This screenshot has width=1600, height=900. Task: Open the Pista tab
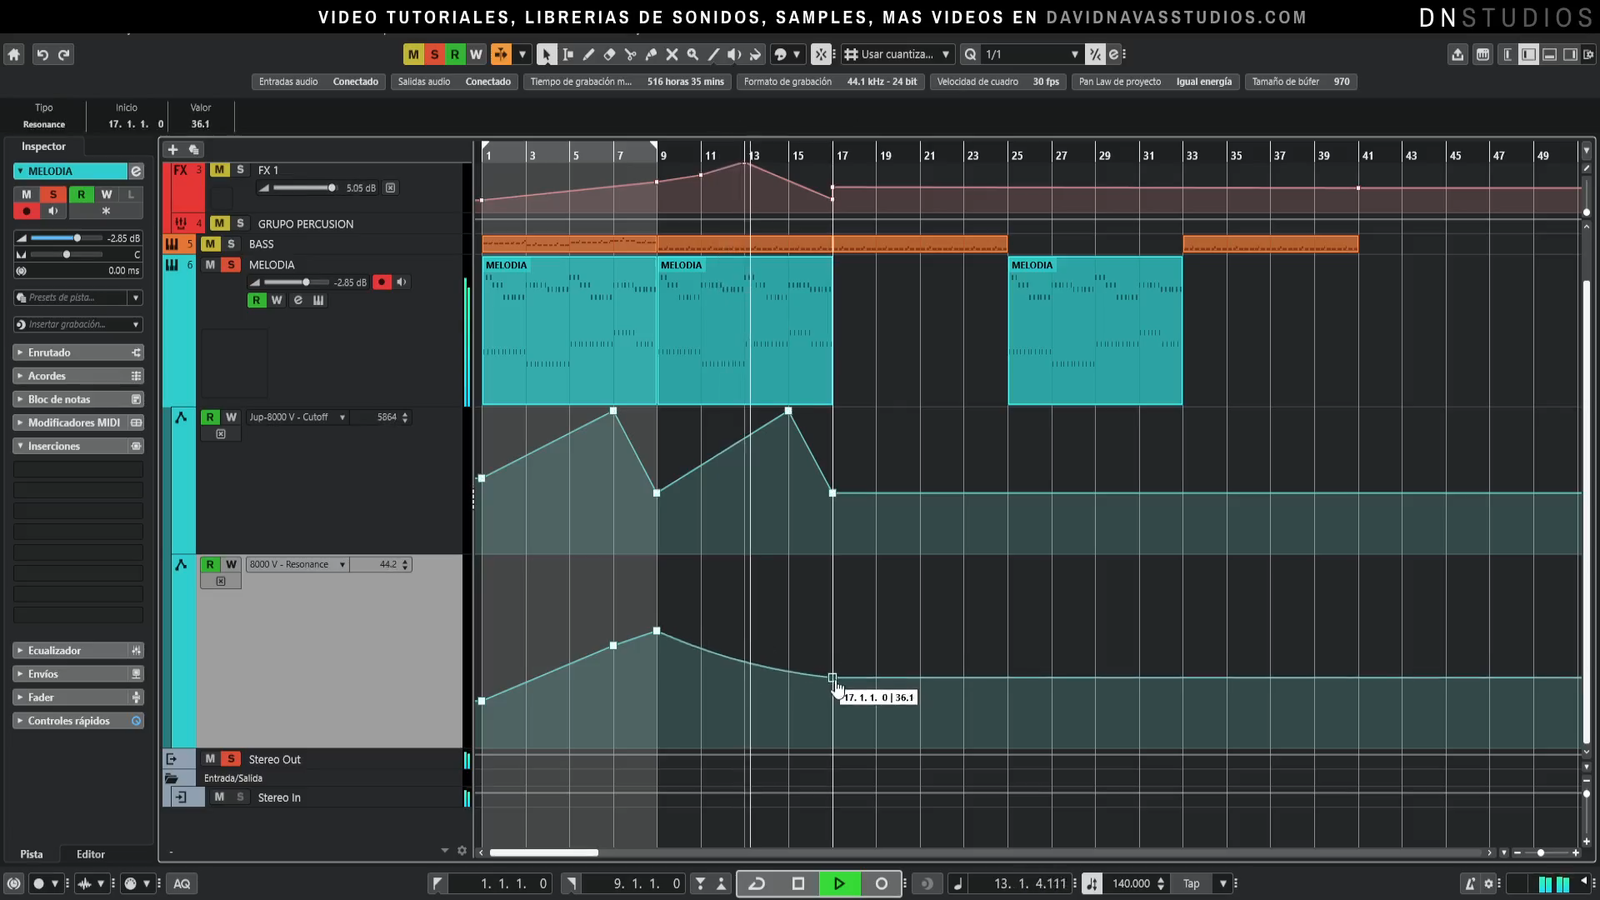pos(32,854)
